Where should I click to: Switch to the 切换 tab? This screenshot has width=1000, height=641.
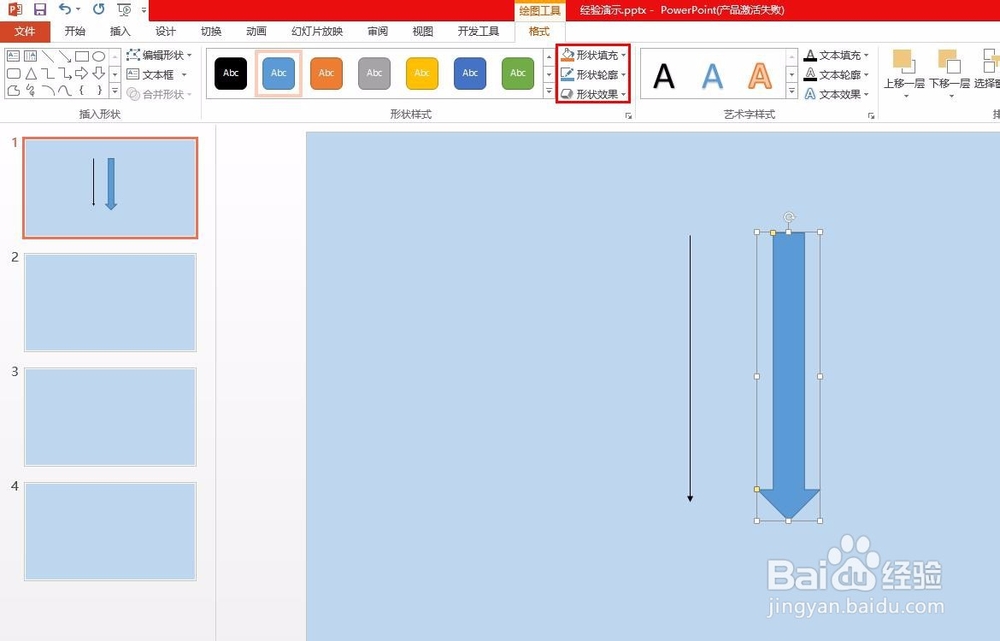click(211, 31)
